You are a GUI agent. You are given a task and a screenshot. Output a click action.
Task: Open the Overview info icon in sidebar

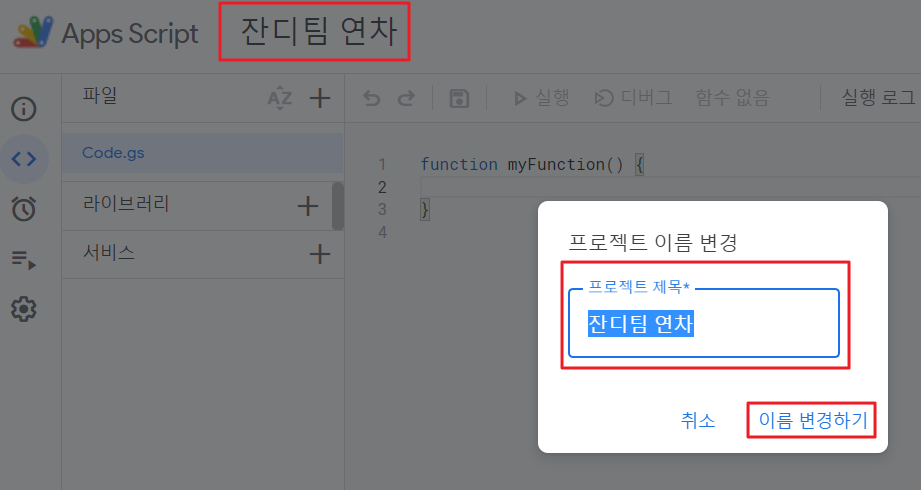click(x=24, y=108)
